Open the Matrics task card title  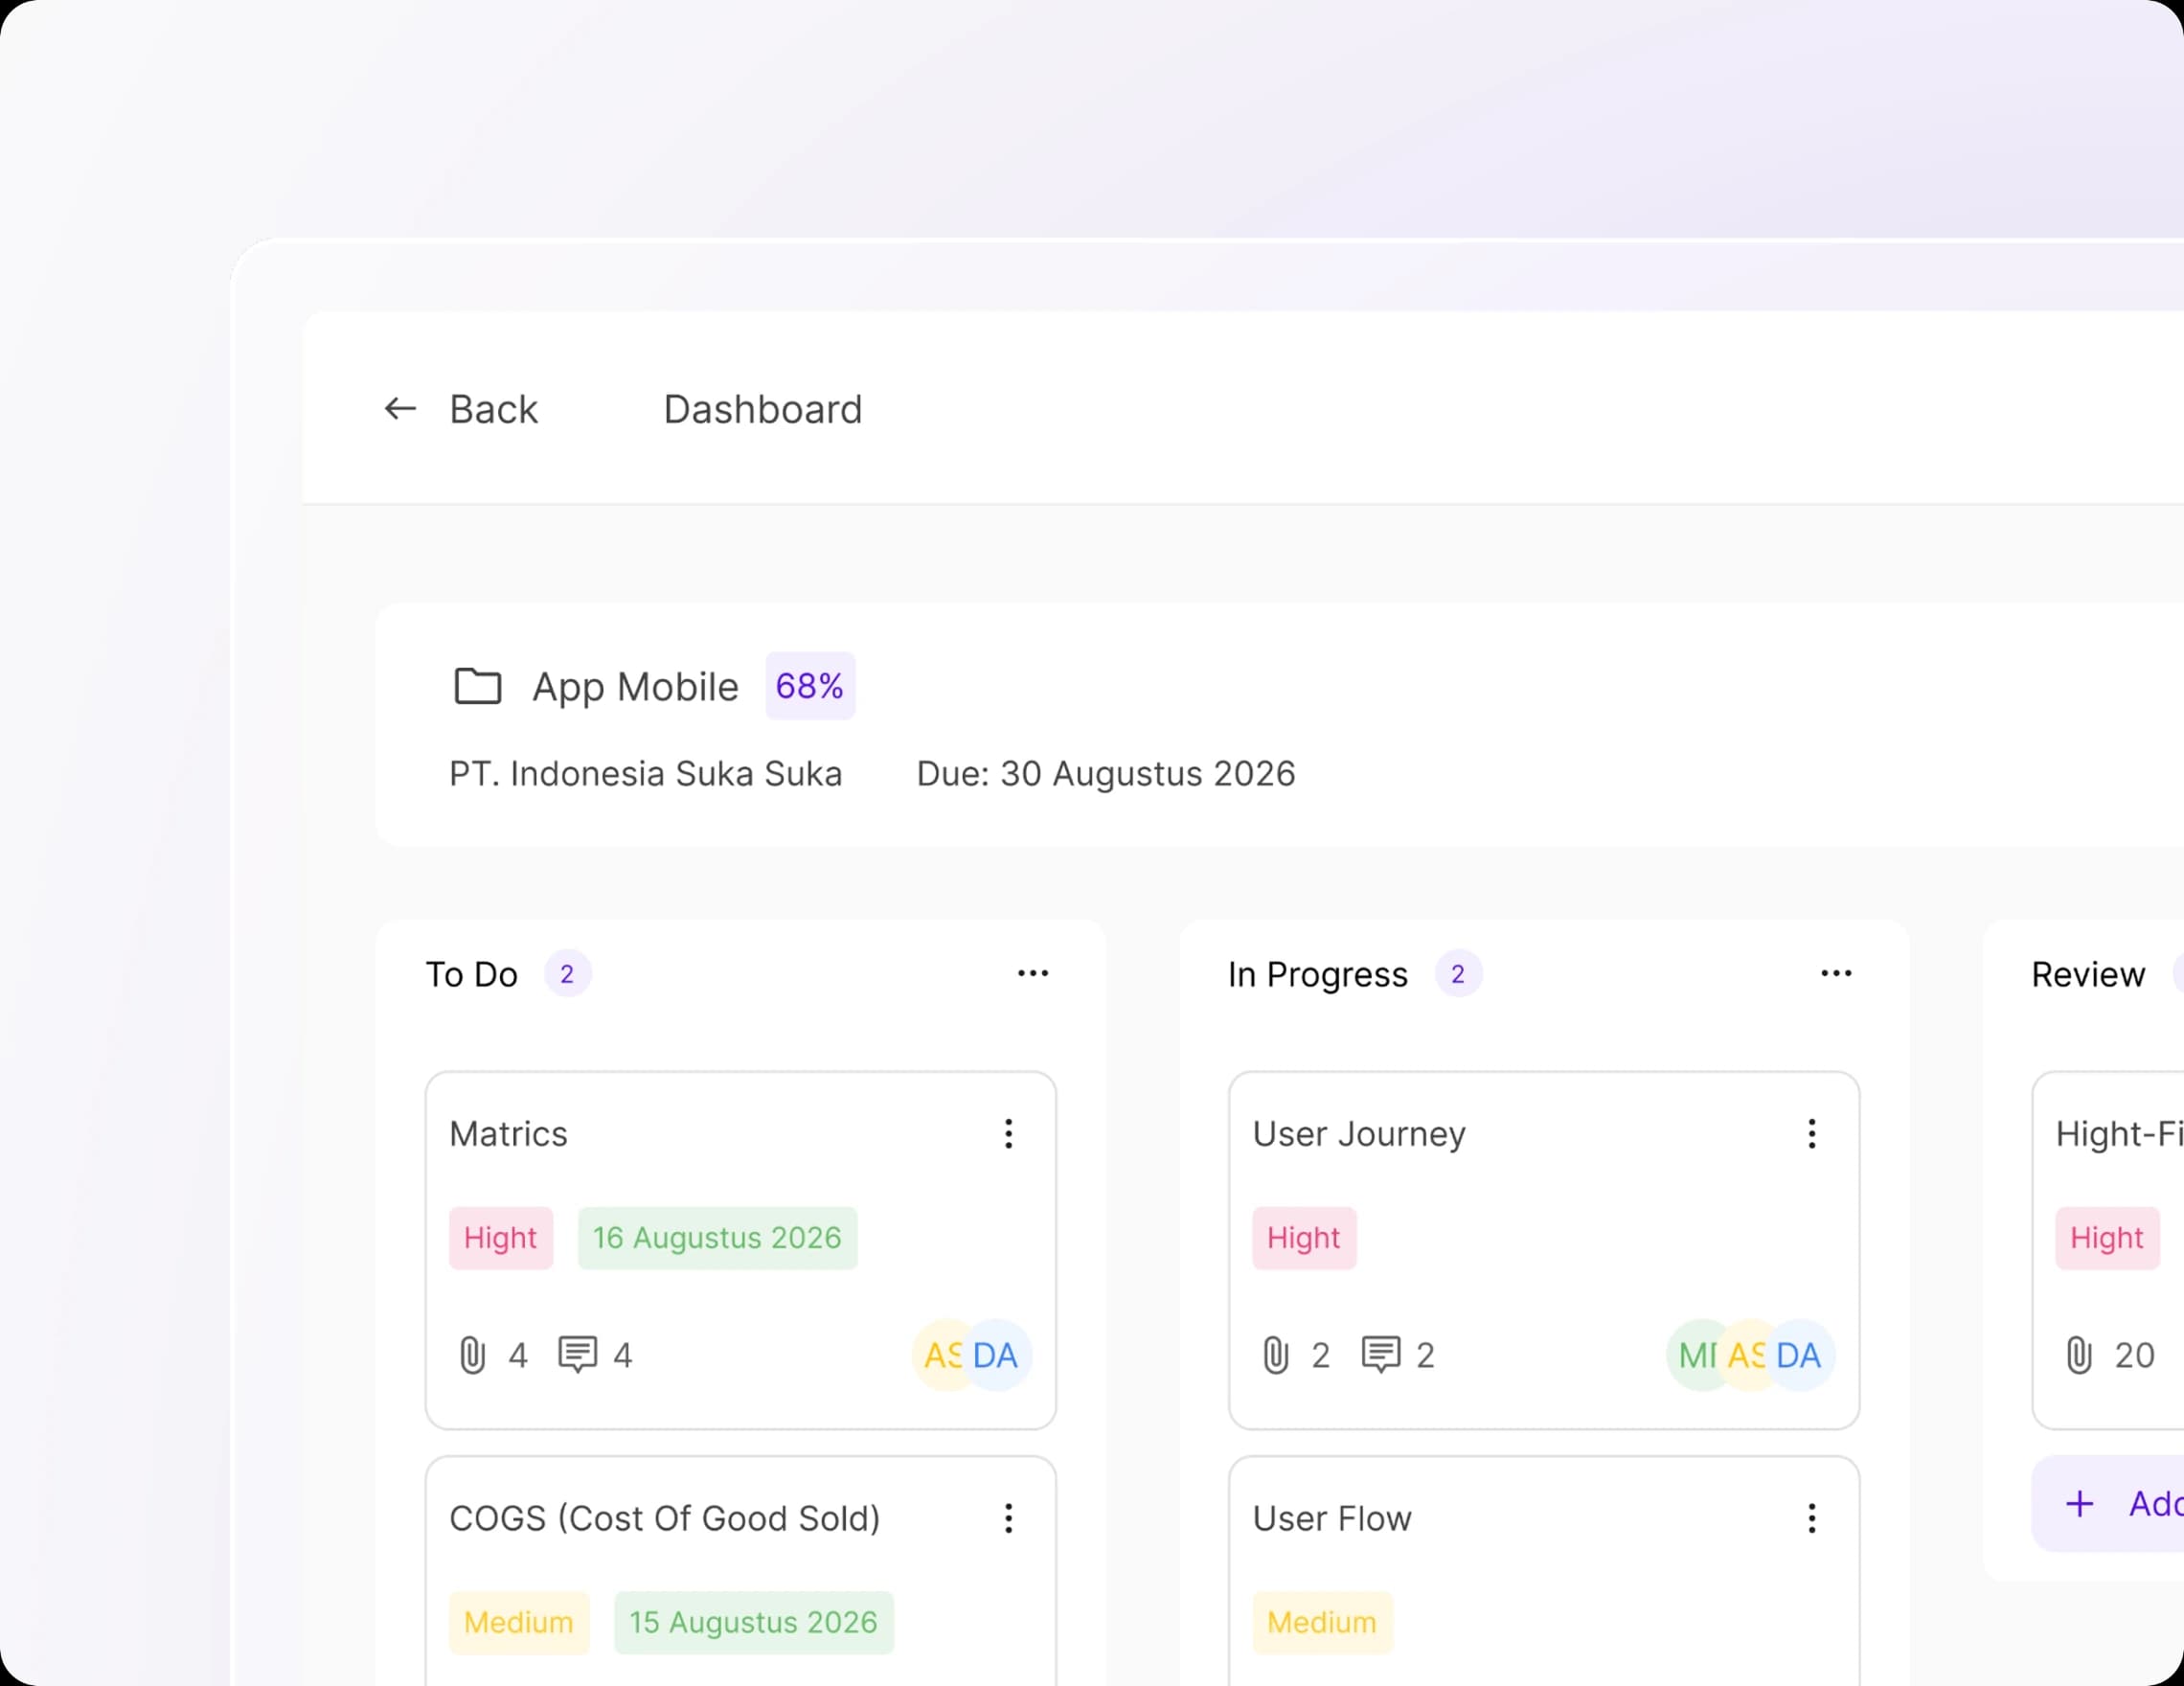[x=508, y=1134]
